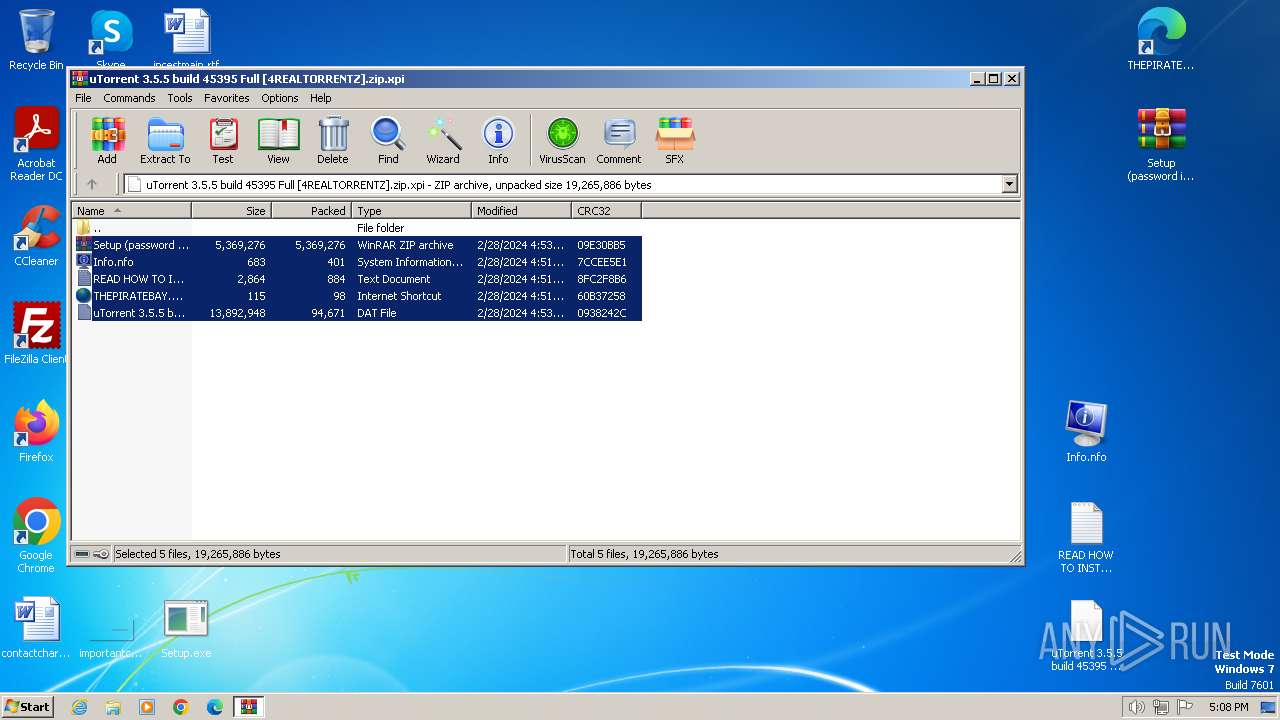The width and height of the screenshot is (1280, 720).
Task: Open the Comment tool
Action: coord(619,140)
